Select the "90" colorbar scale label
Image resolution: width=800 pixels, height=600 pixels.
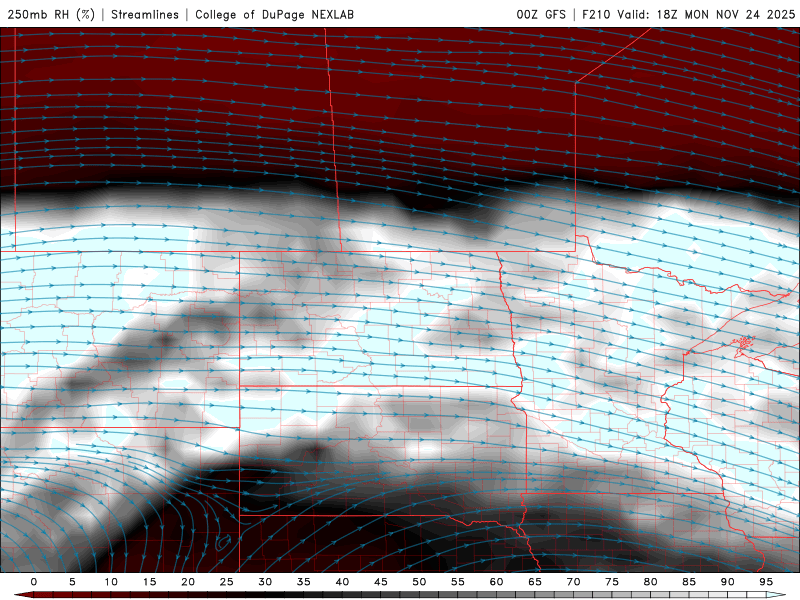point(727,582)
